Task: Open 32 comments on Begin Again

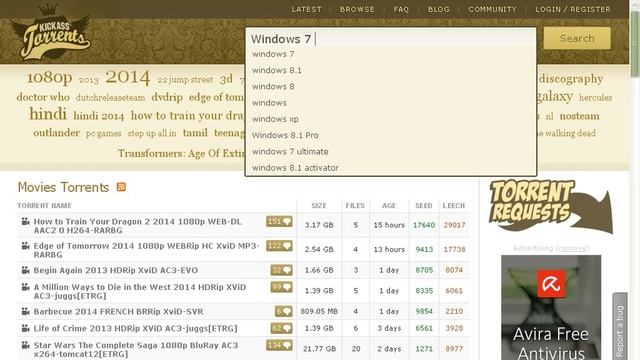Action: point(282,270)
